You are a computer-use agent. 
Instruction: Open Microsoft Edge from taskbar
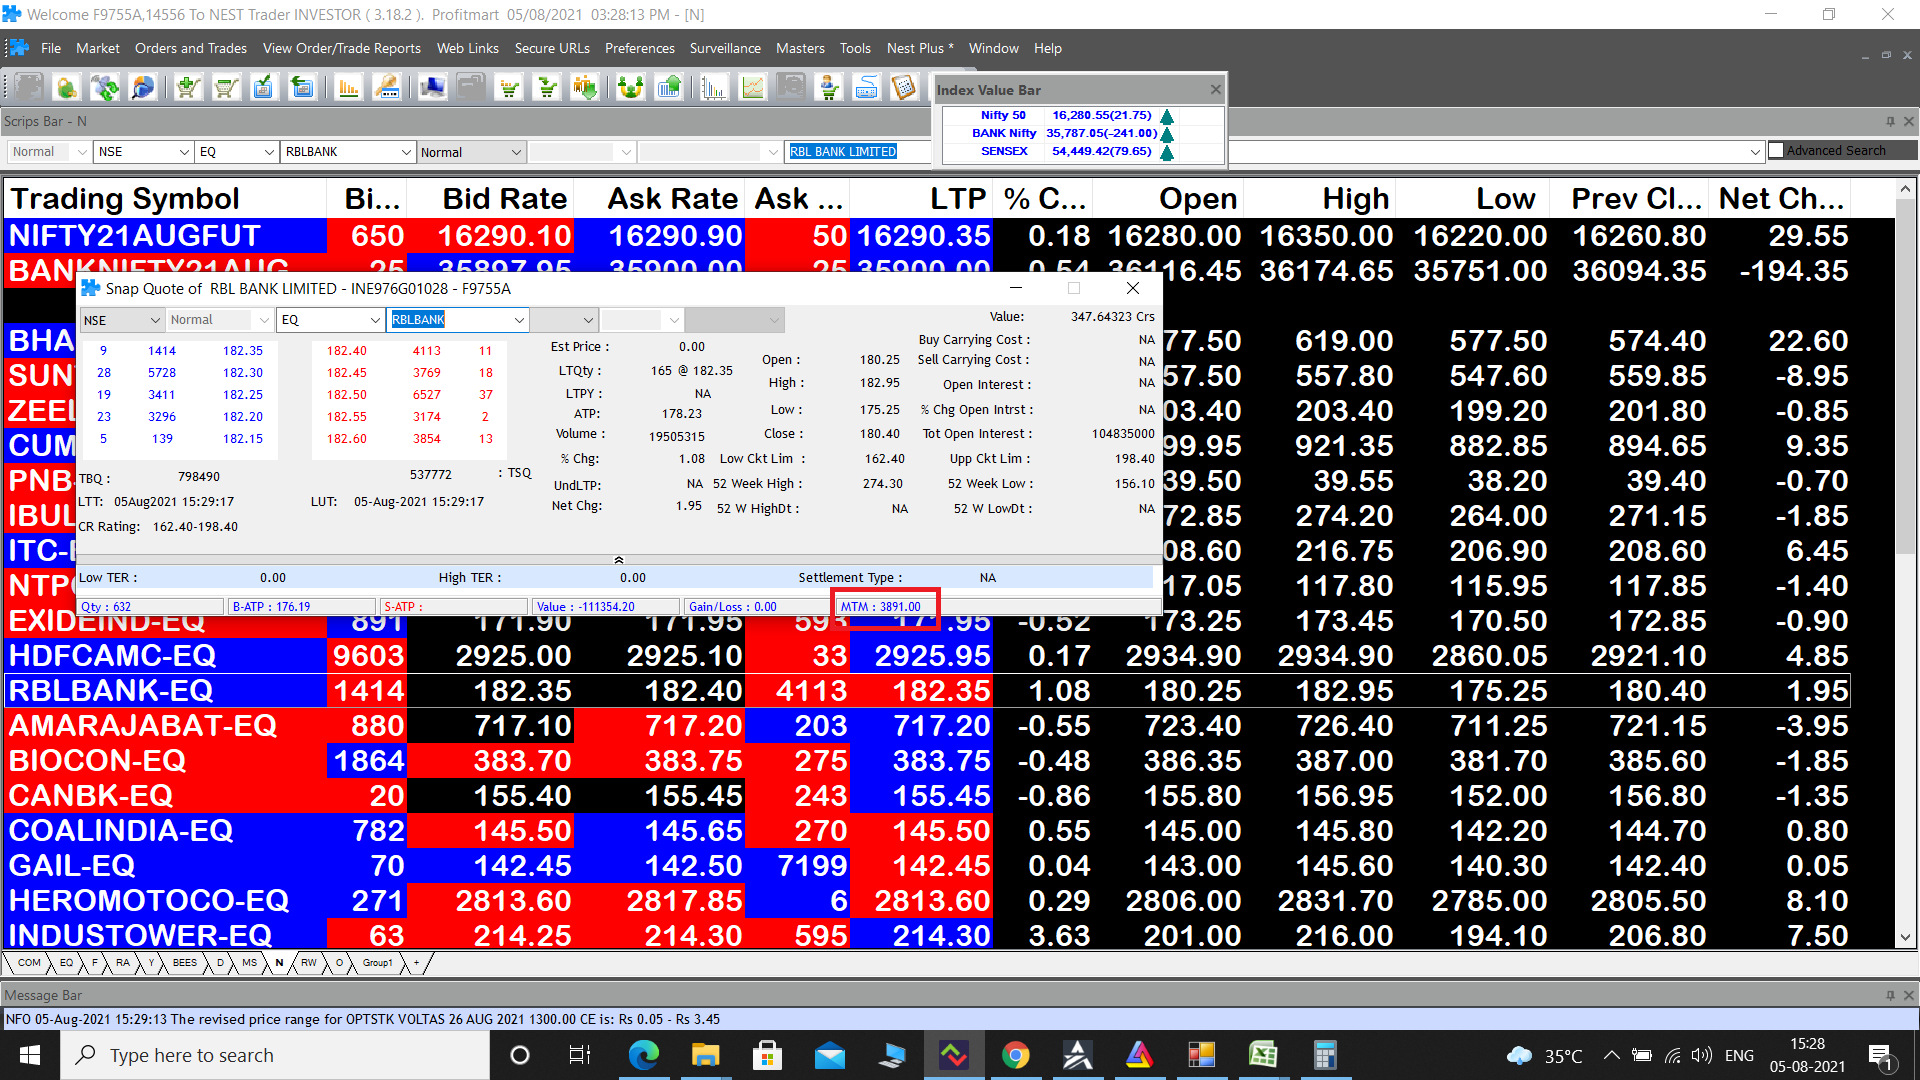pos(644,1055)
